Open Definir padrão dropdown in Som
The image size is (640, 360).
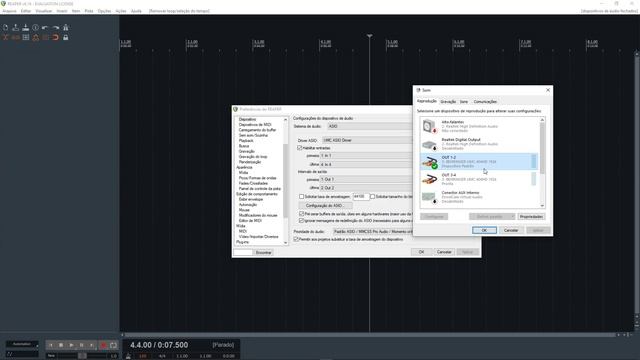pyautogui.click(x=492, y=217)
